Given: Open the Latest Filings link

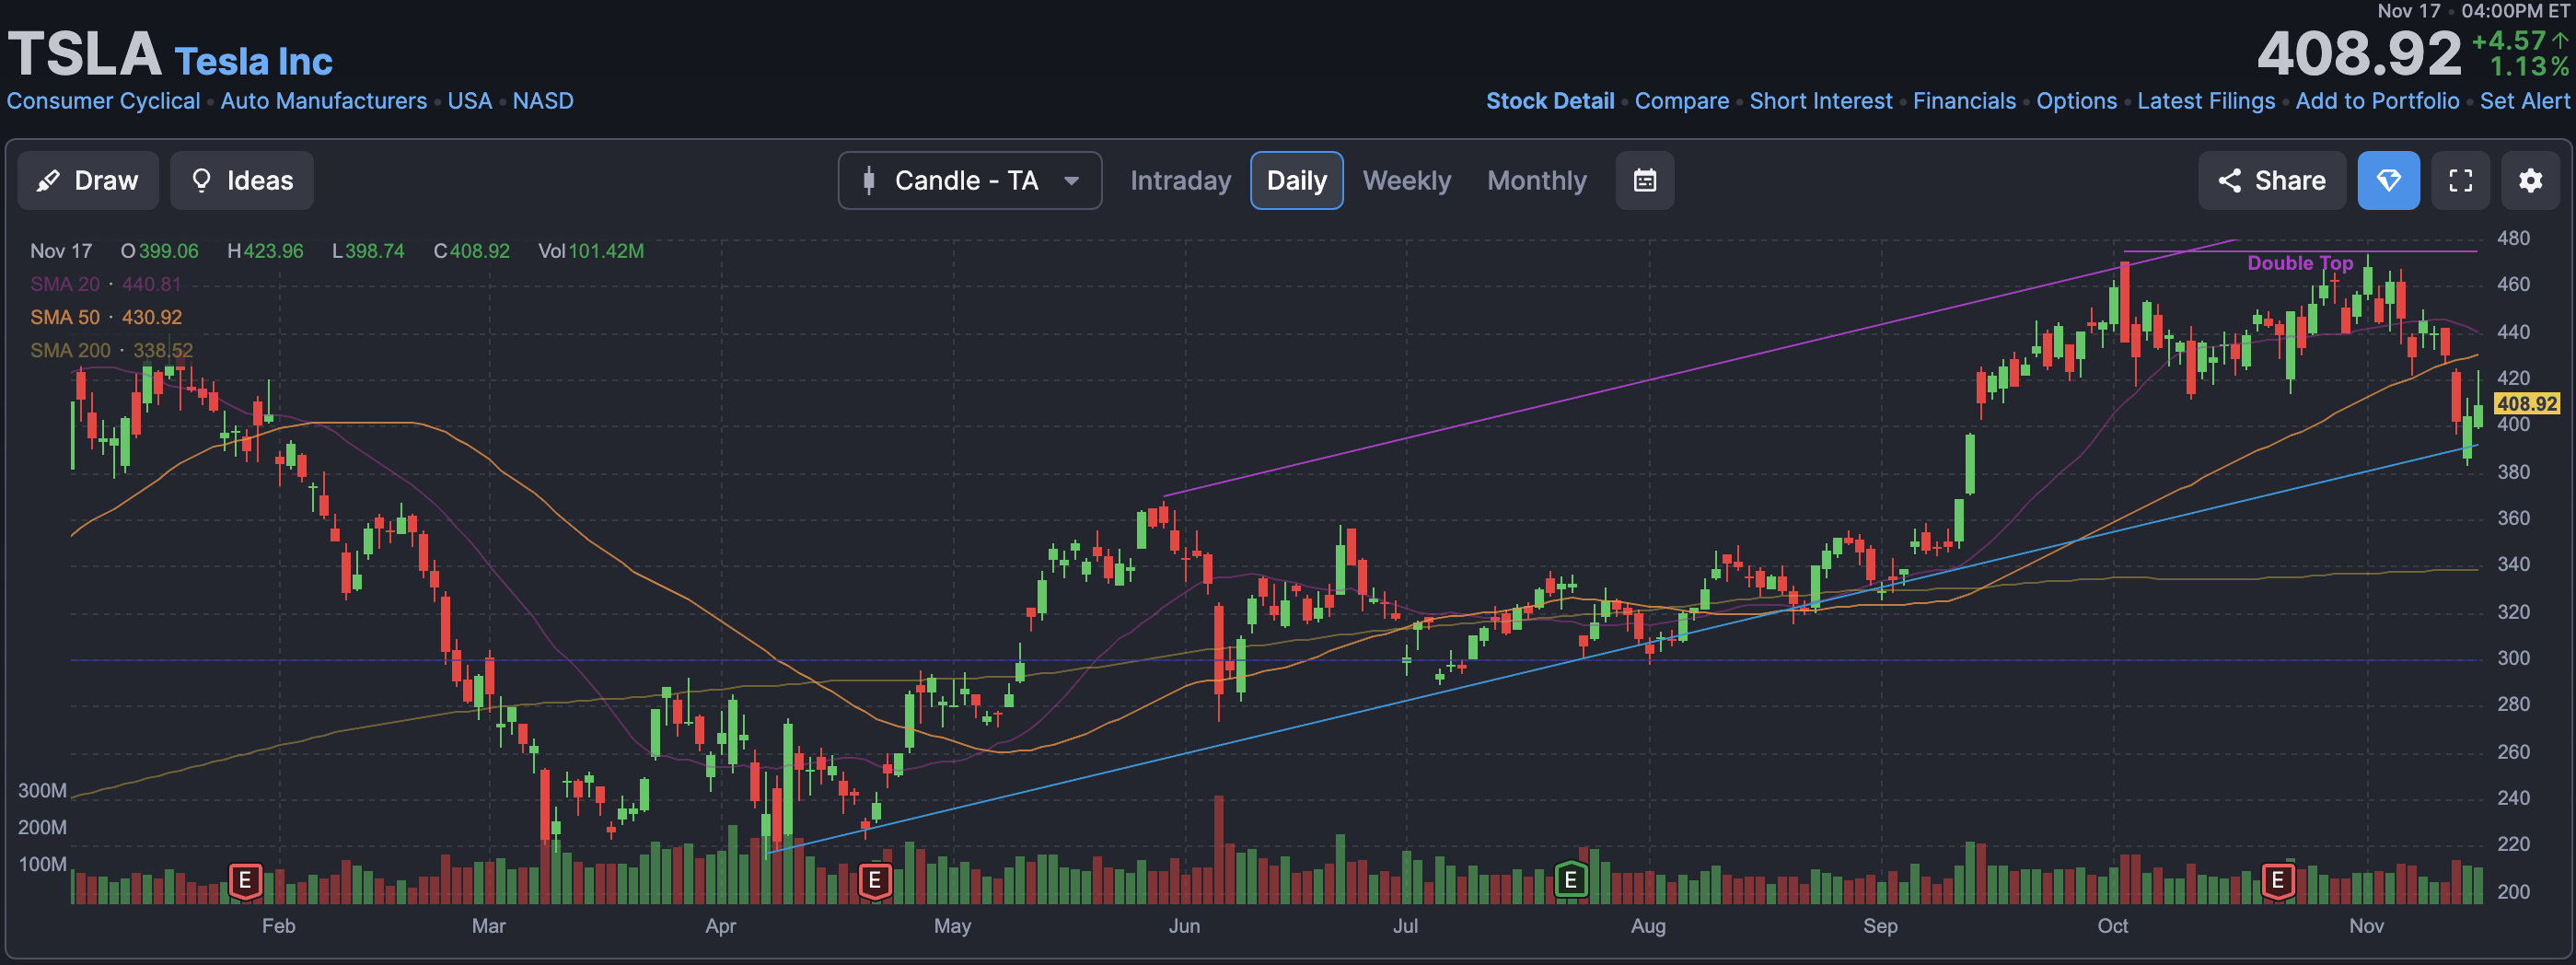Looking at the screenshot, I should 2206,101.
